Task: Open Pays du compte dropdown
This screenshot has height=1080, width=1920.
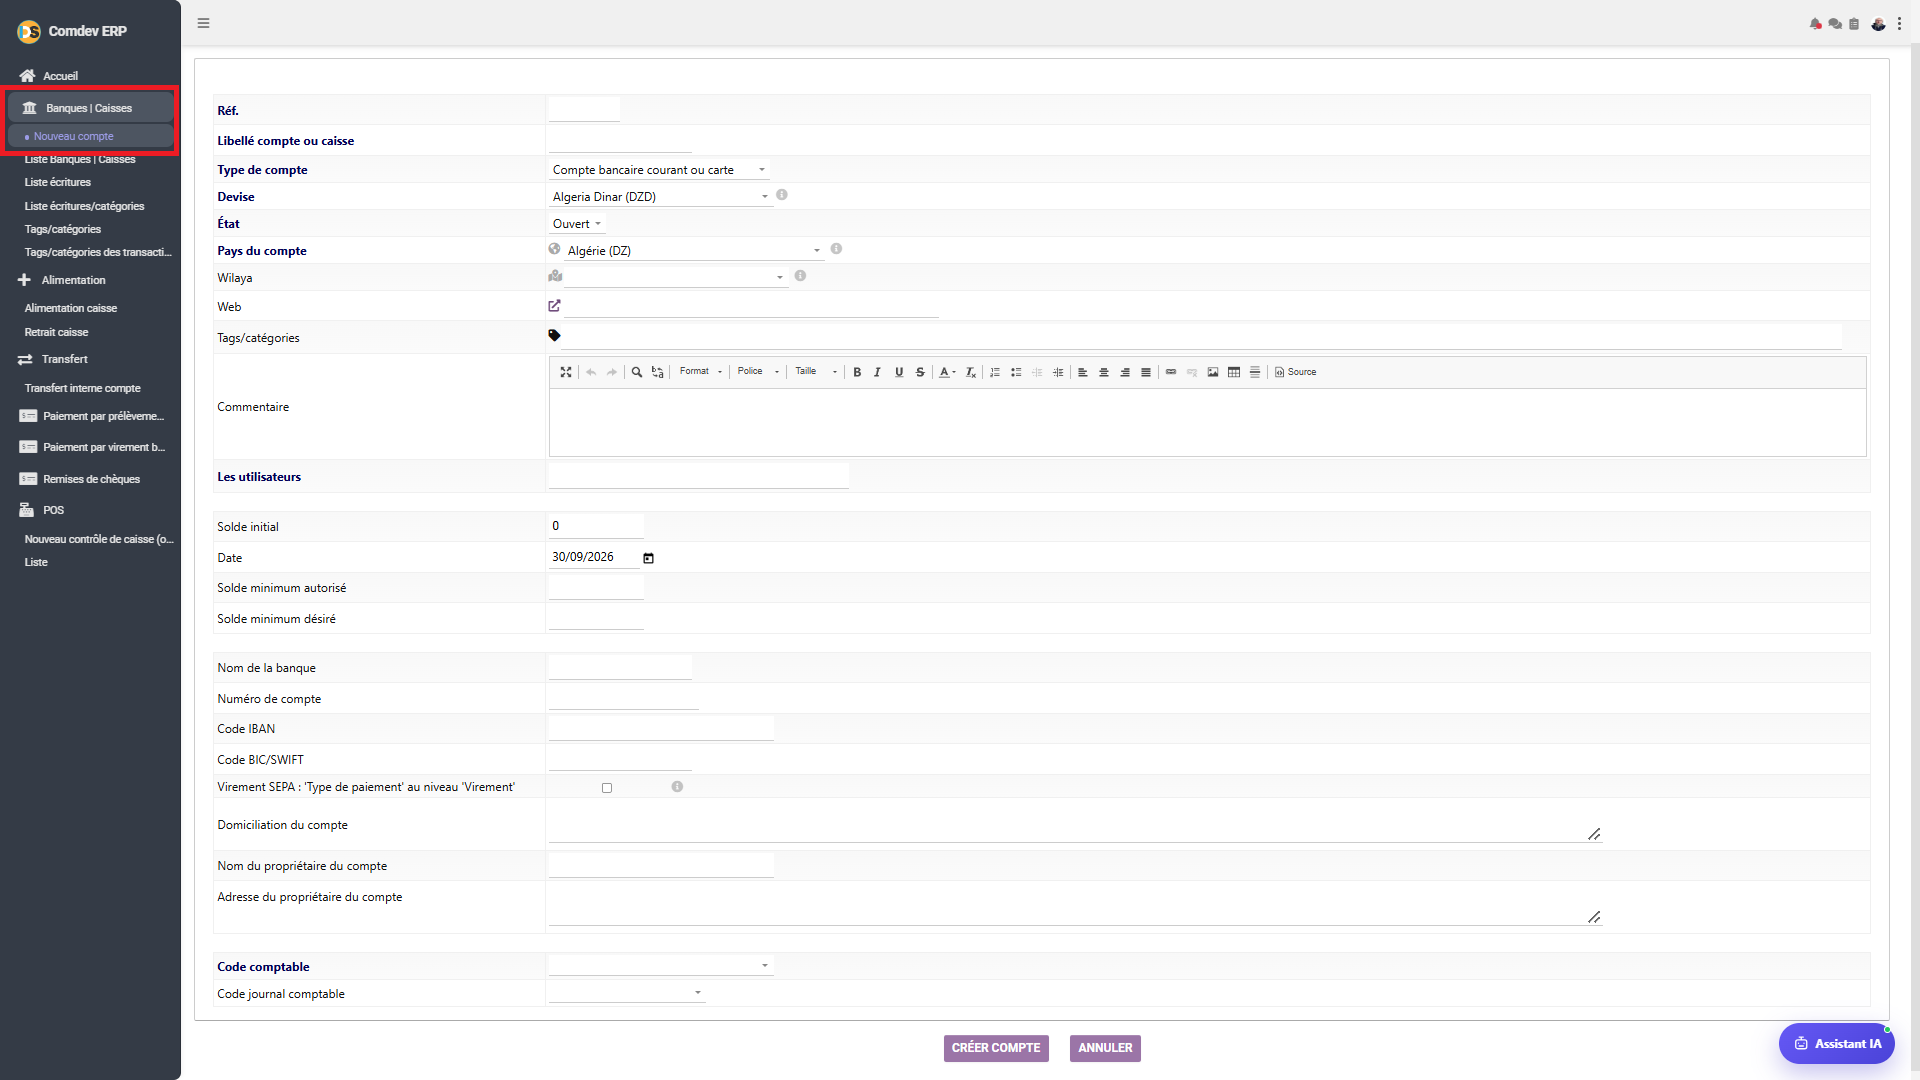Action: click(694, 251)
